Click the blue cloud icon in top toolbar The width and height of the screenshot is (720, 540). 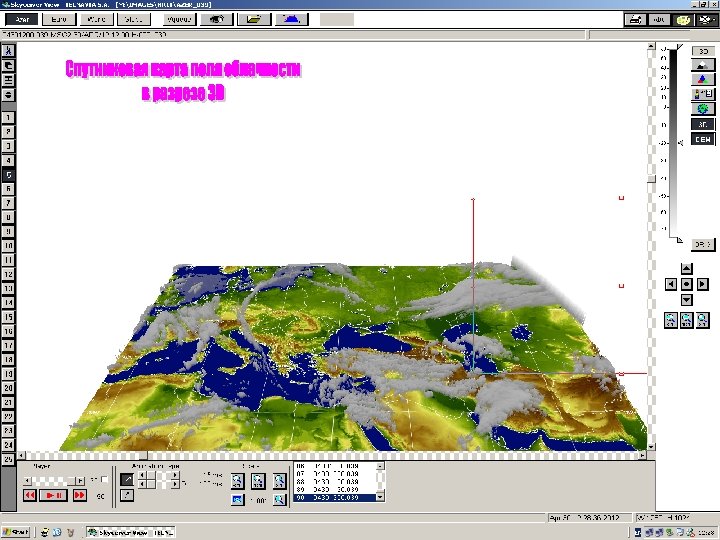(292, 19)
